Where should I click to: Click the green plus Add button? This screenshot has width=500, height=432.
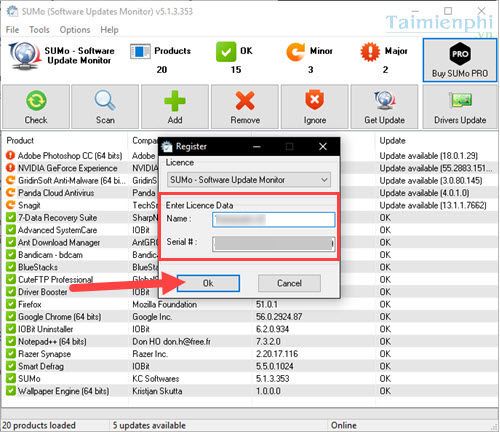pos(175,107)
